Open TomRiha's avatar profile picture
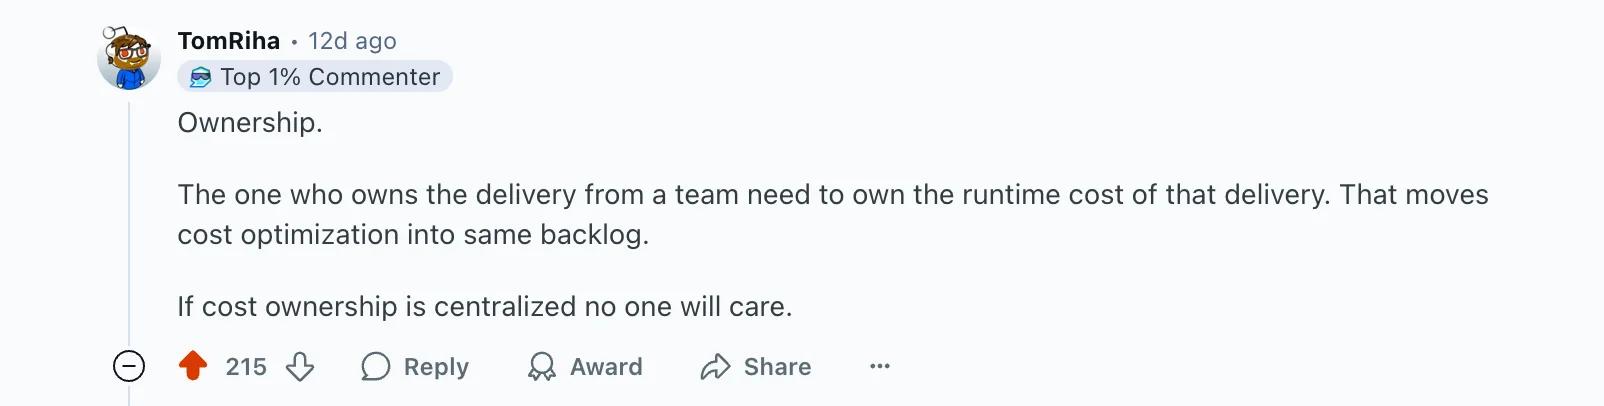Image resolution: width=1604 pixels, height=406 pixels. pyautogui.click(x=129, y=58)
